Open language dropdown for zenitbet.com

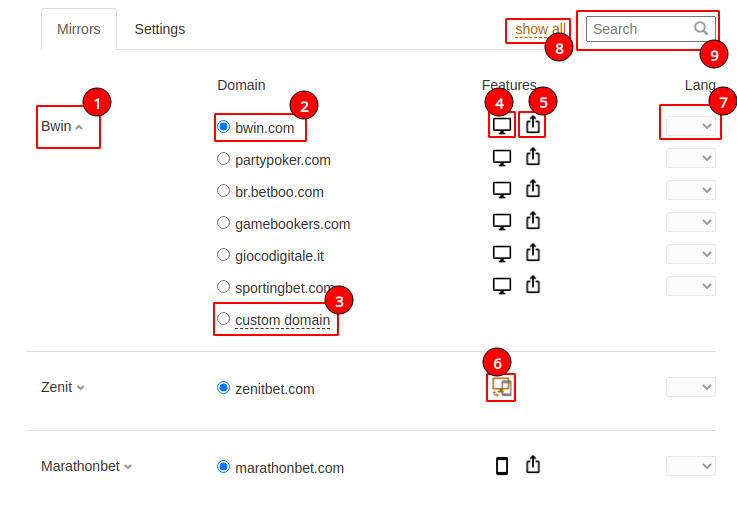690,387
